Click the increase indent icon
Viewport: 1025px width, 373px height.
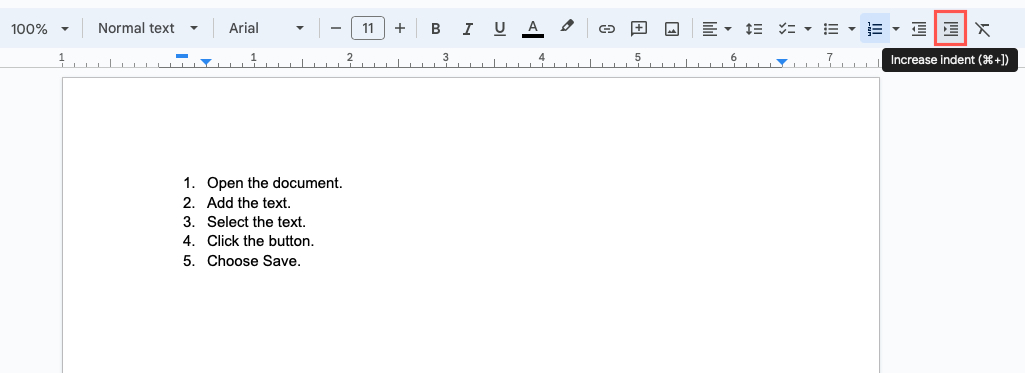(950, 29)
